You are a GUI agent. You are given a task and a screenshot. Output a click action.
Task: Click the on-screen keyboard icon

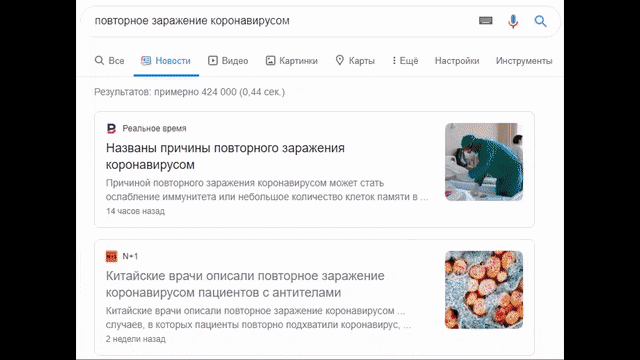click(485, 20)
